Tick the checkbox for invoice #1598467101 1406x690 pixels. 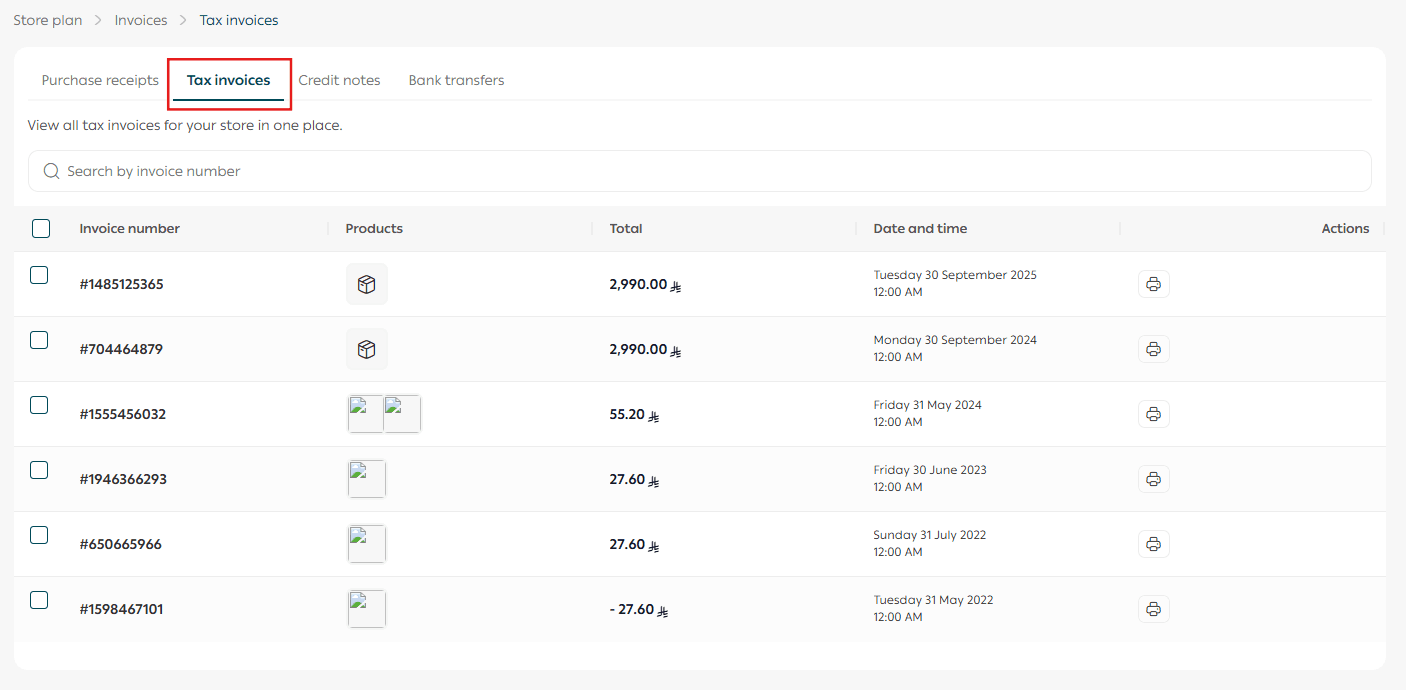pos(39,600)
